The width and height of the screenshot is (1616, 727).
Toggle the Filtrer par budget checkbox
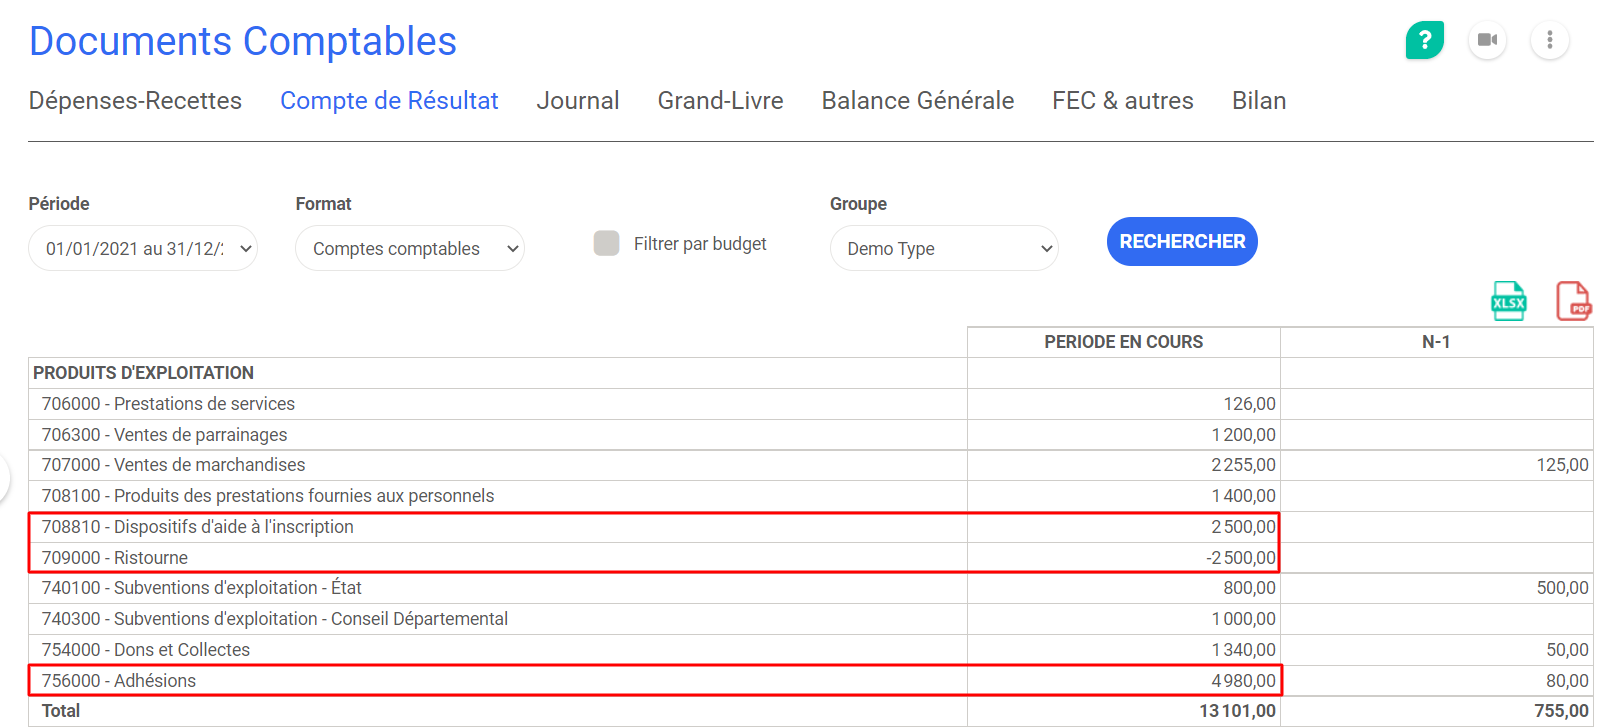(606, 243)
